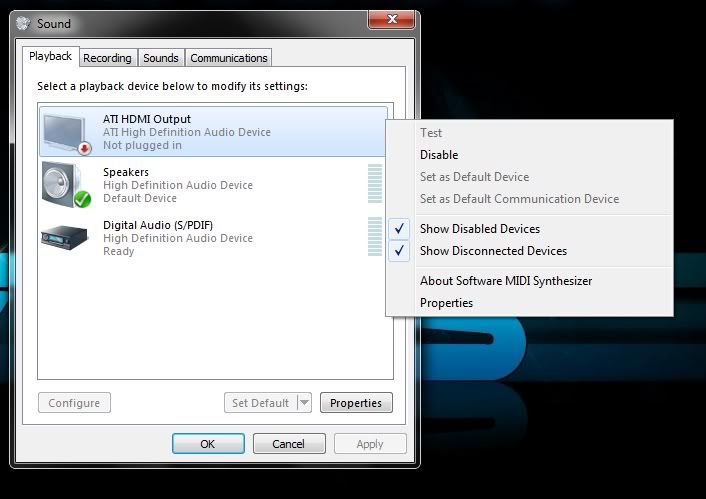Select the Playback tab
Screen dimensions: 706x499
[x=51, y=57]
